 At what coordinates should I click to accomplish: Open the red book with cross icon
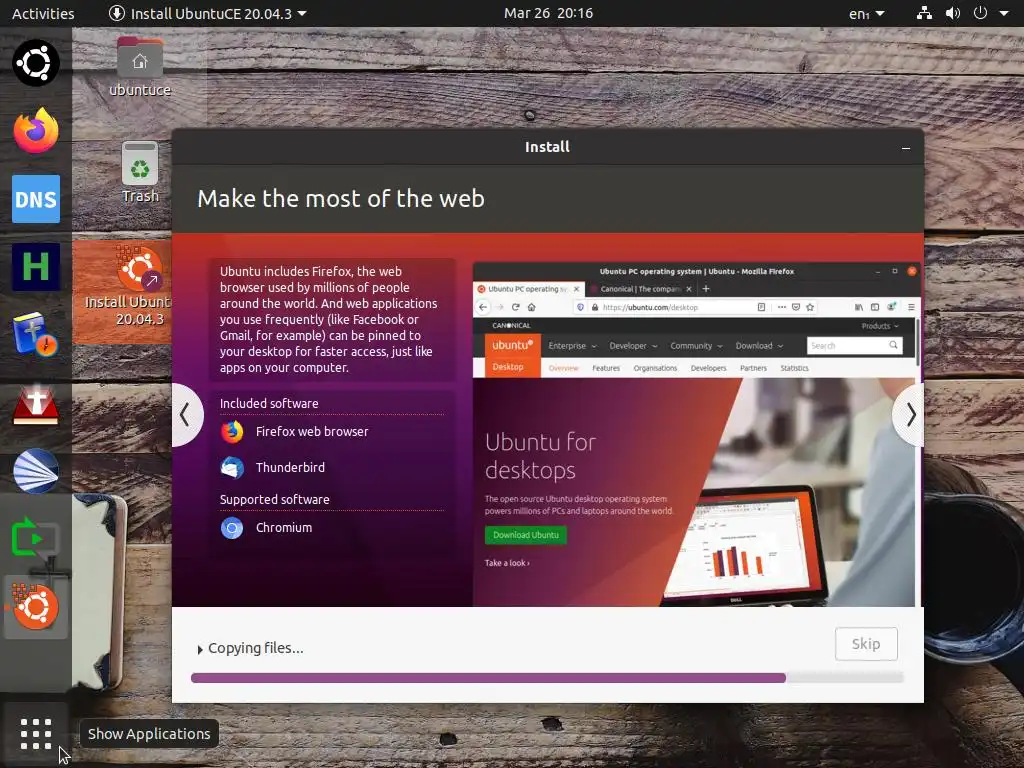pyautogui.click(x=36, y=403)
